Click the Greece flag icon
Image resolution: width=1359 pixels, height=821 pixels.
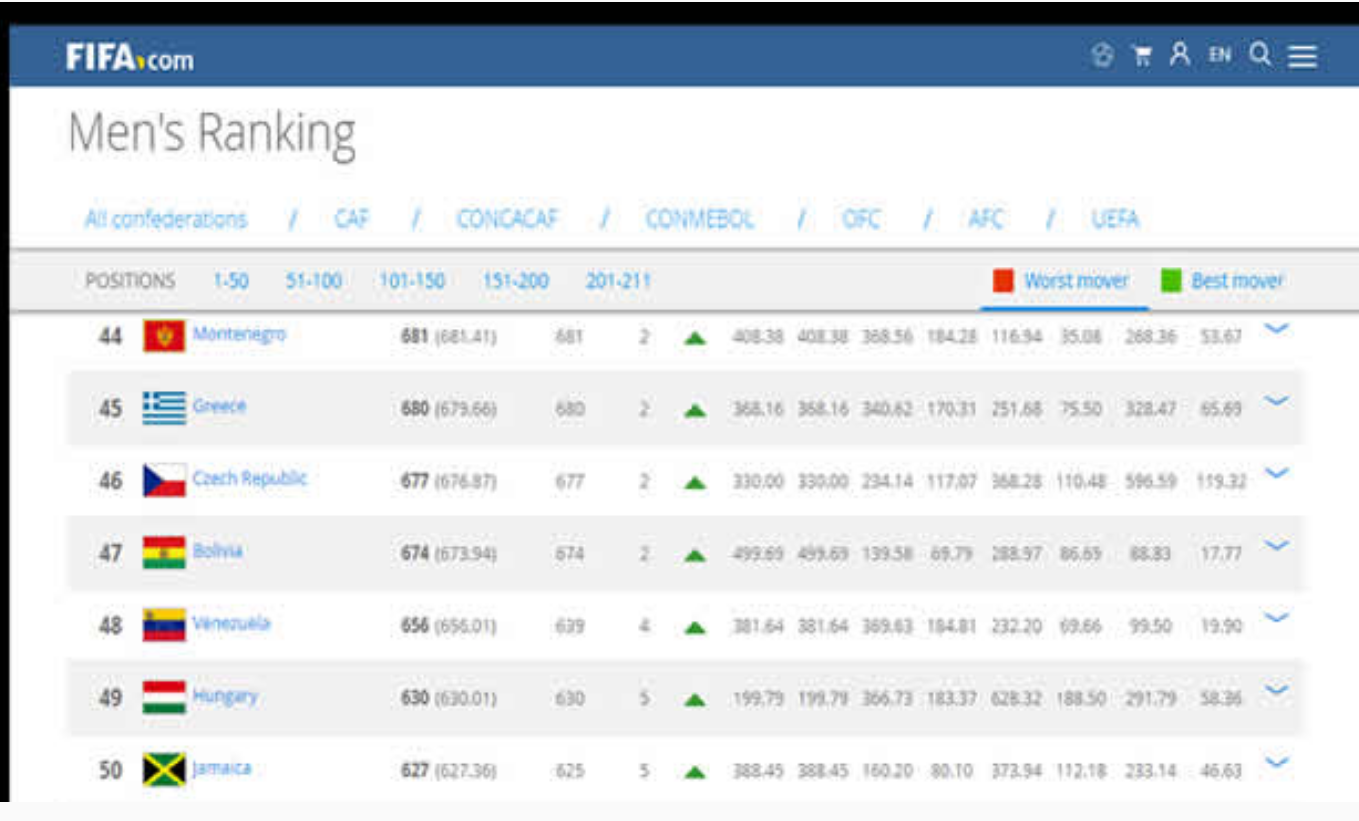point(164,408)
